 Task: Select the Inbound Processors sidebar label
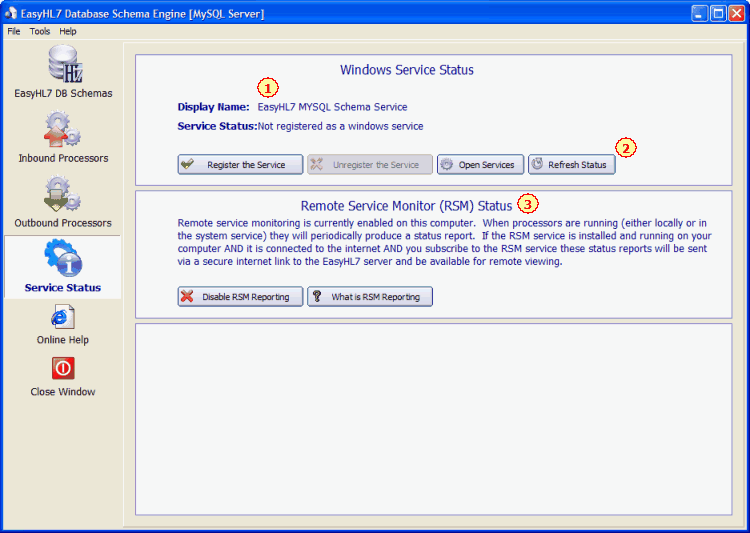pyautogui.click(x=63, y=158)
